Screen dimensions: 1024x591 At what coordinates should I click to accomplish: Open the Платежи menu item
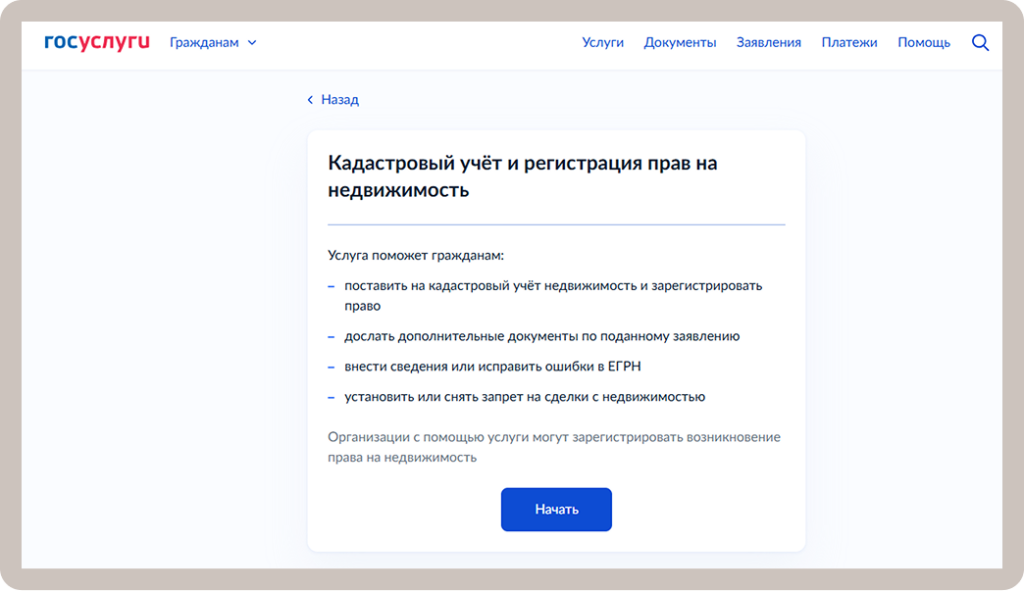tap(849, 42)
